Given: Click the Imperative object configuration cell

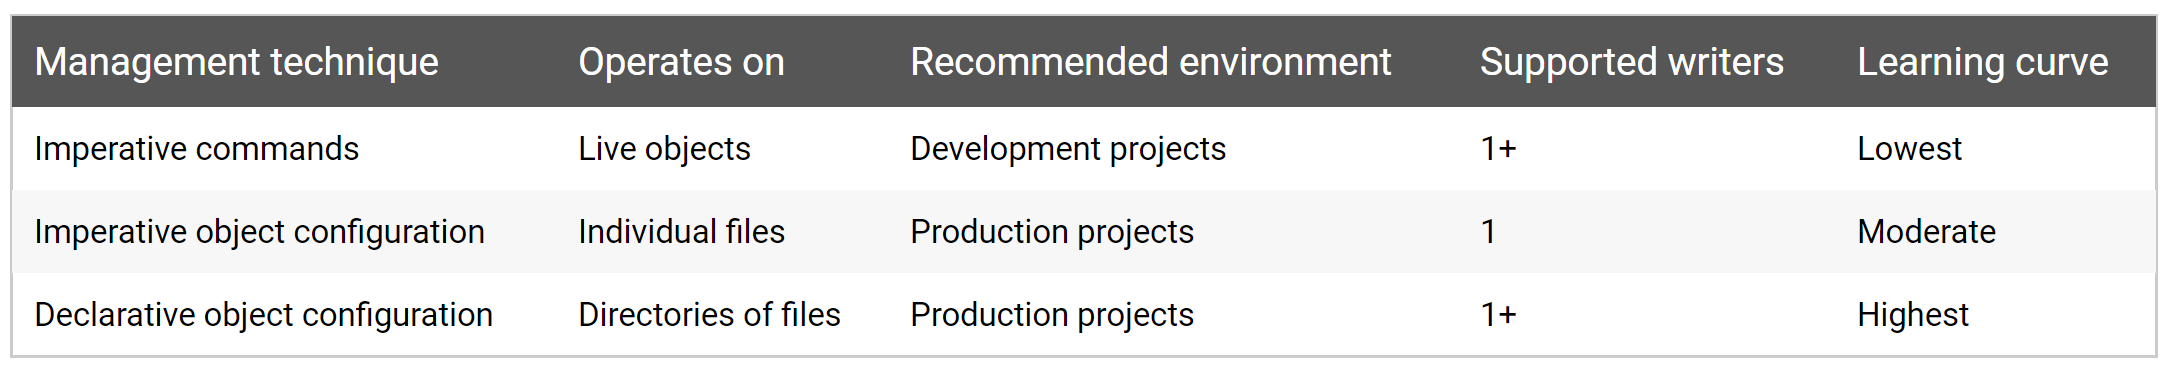Looking at the screenshot, I should coord(259,232).
